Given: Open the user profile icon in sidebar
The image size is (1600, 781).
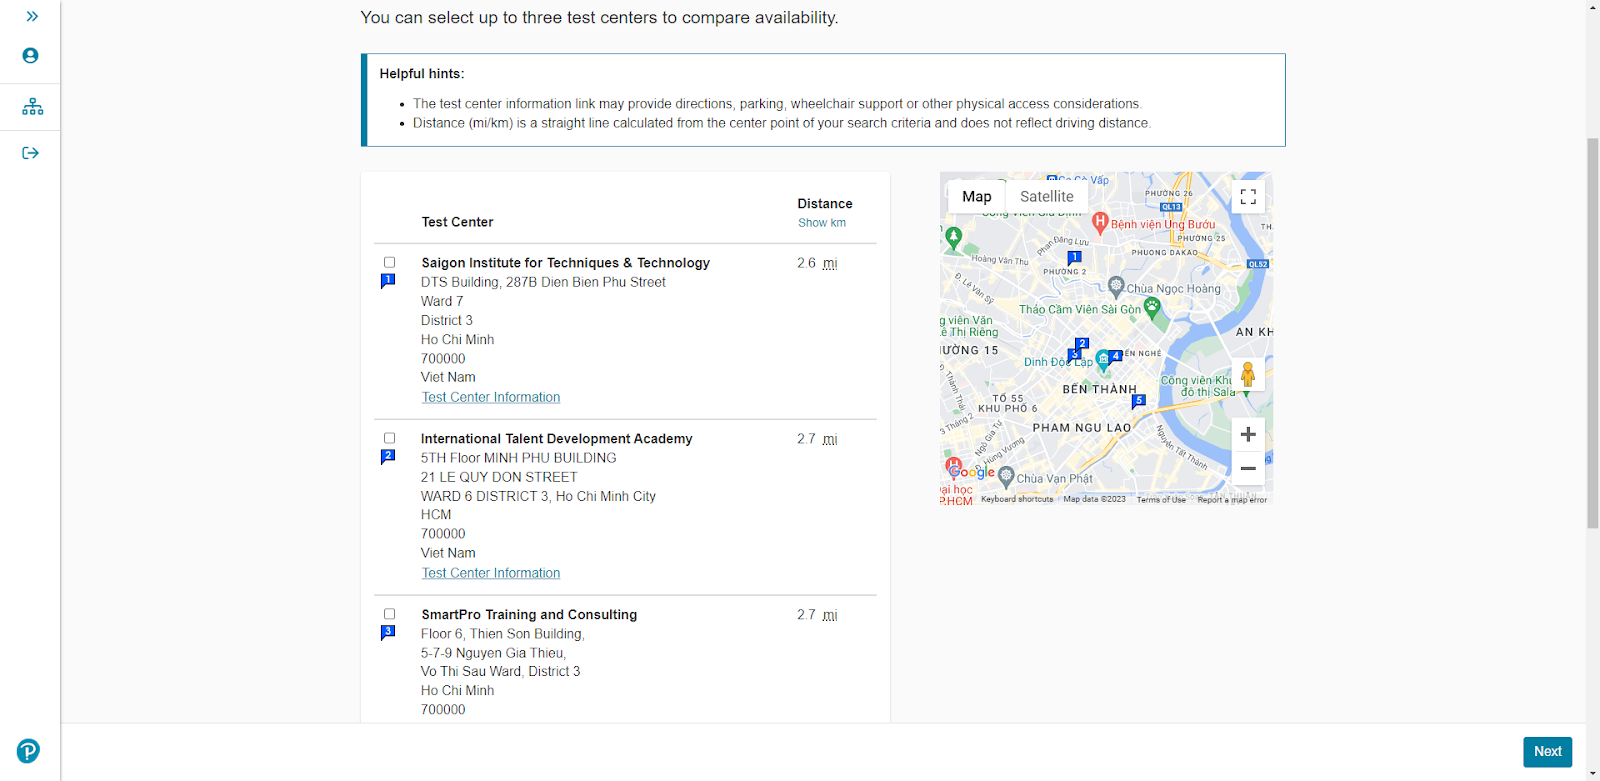Looking at the screenshot, I should (x=30, y=56).
